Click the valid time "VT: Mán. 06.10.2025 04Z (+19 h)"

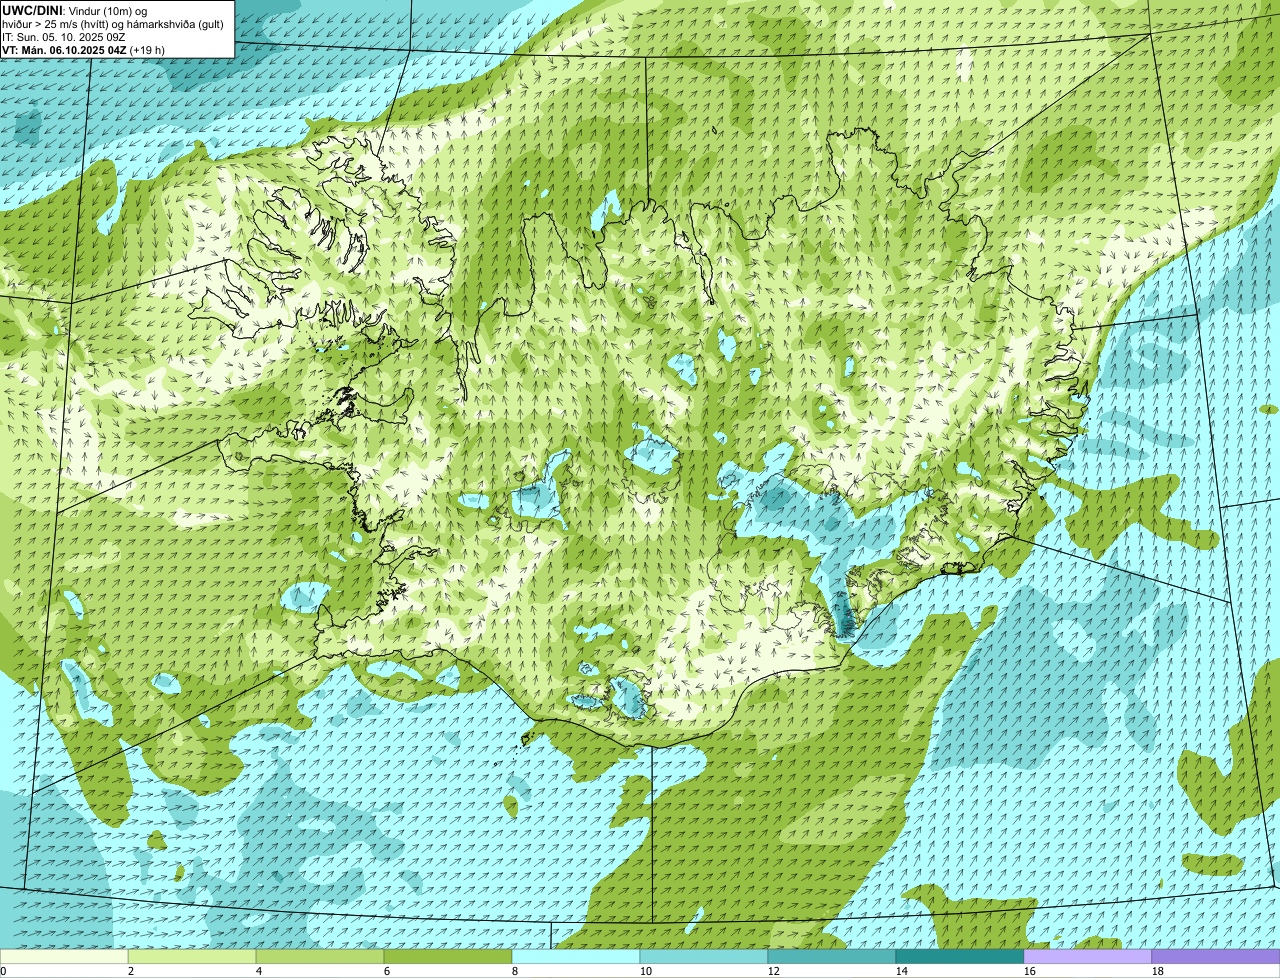(83, 49)
